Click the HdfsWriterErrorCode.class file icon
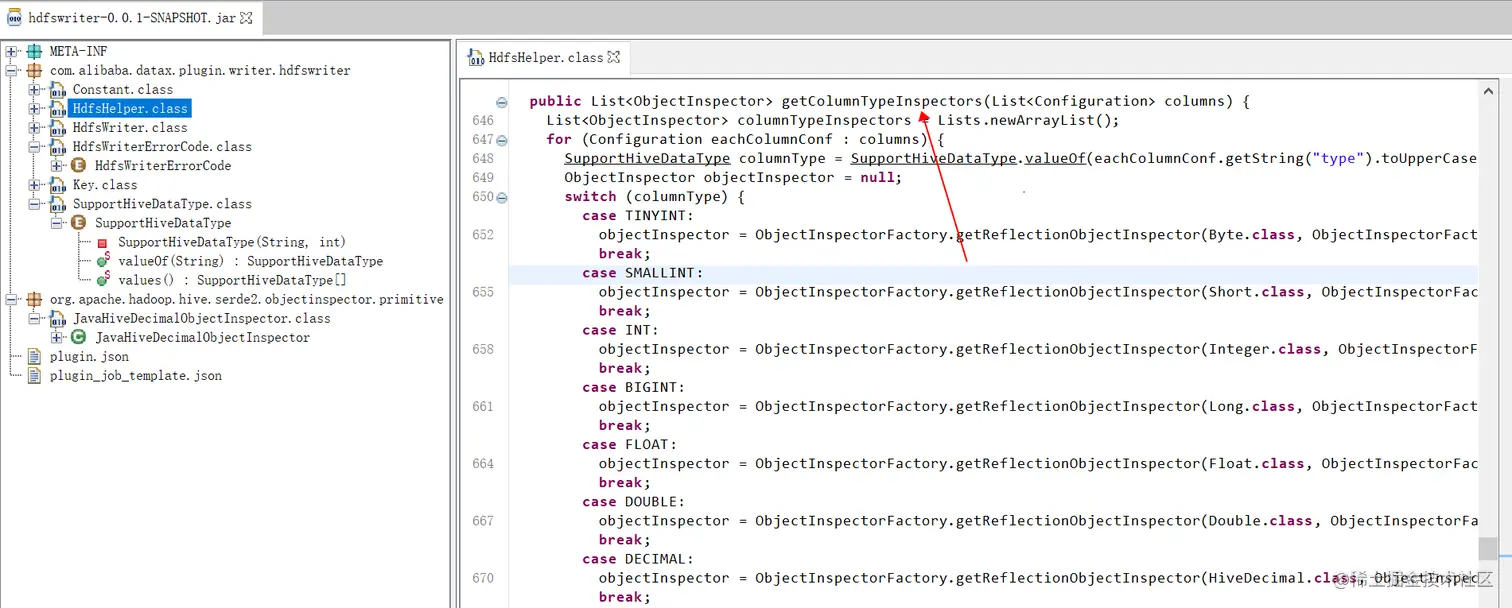 [57, 146]
